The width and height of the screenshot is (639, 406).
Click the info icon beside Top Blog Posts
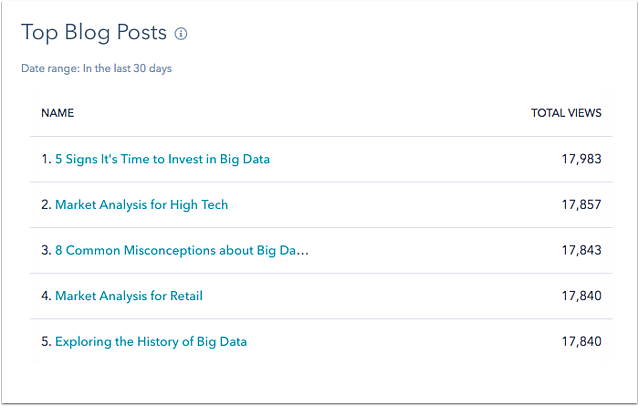click(181, 33)
